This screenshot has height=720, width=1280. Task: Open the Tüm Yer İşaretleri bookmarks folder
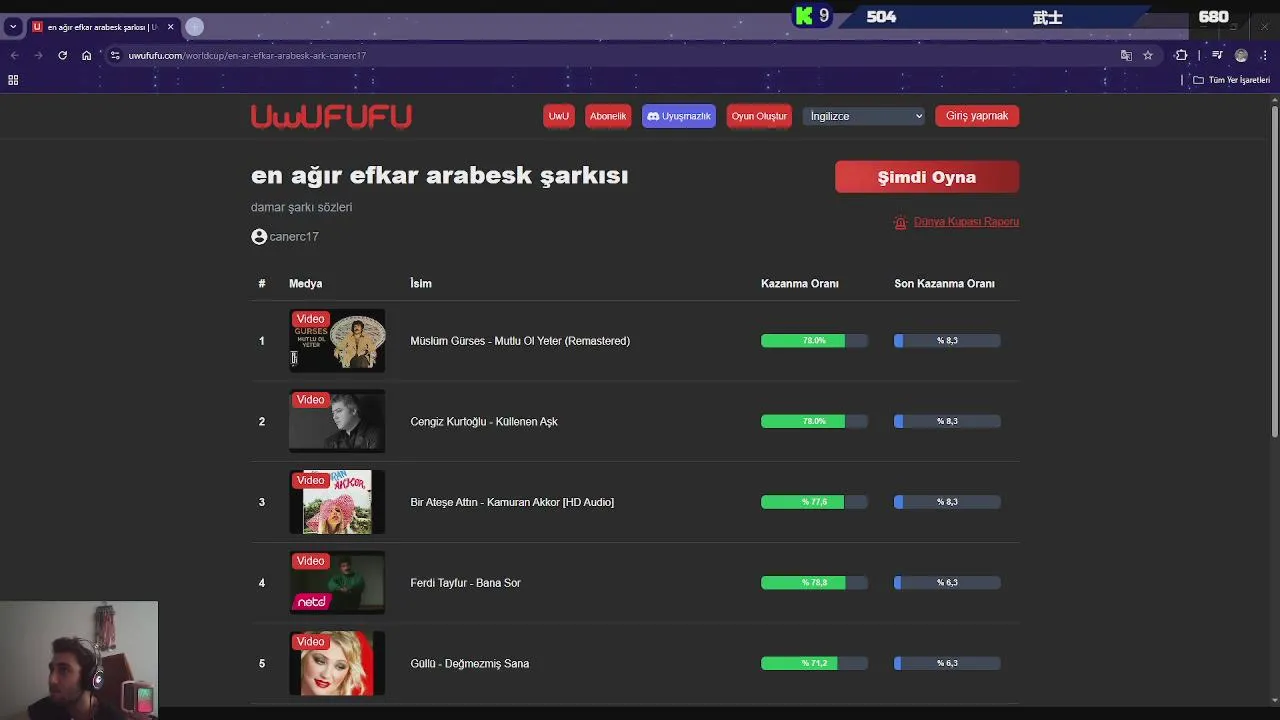point(1231,80)
